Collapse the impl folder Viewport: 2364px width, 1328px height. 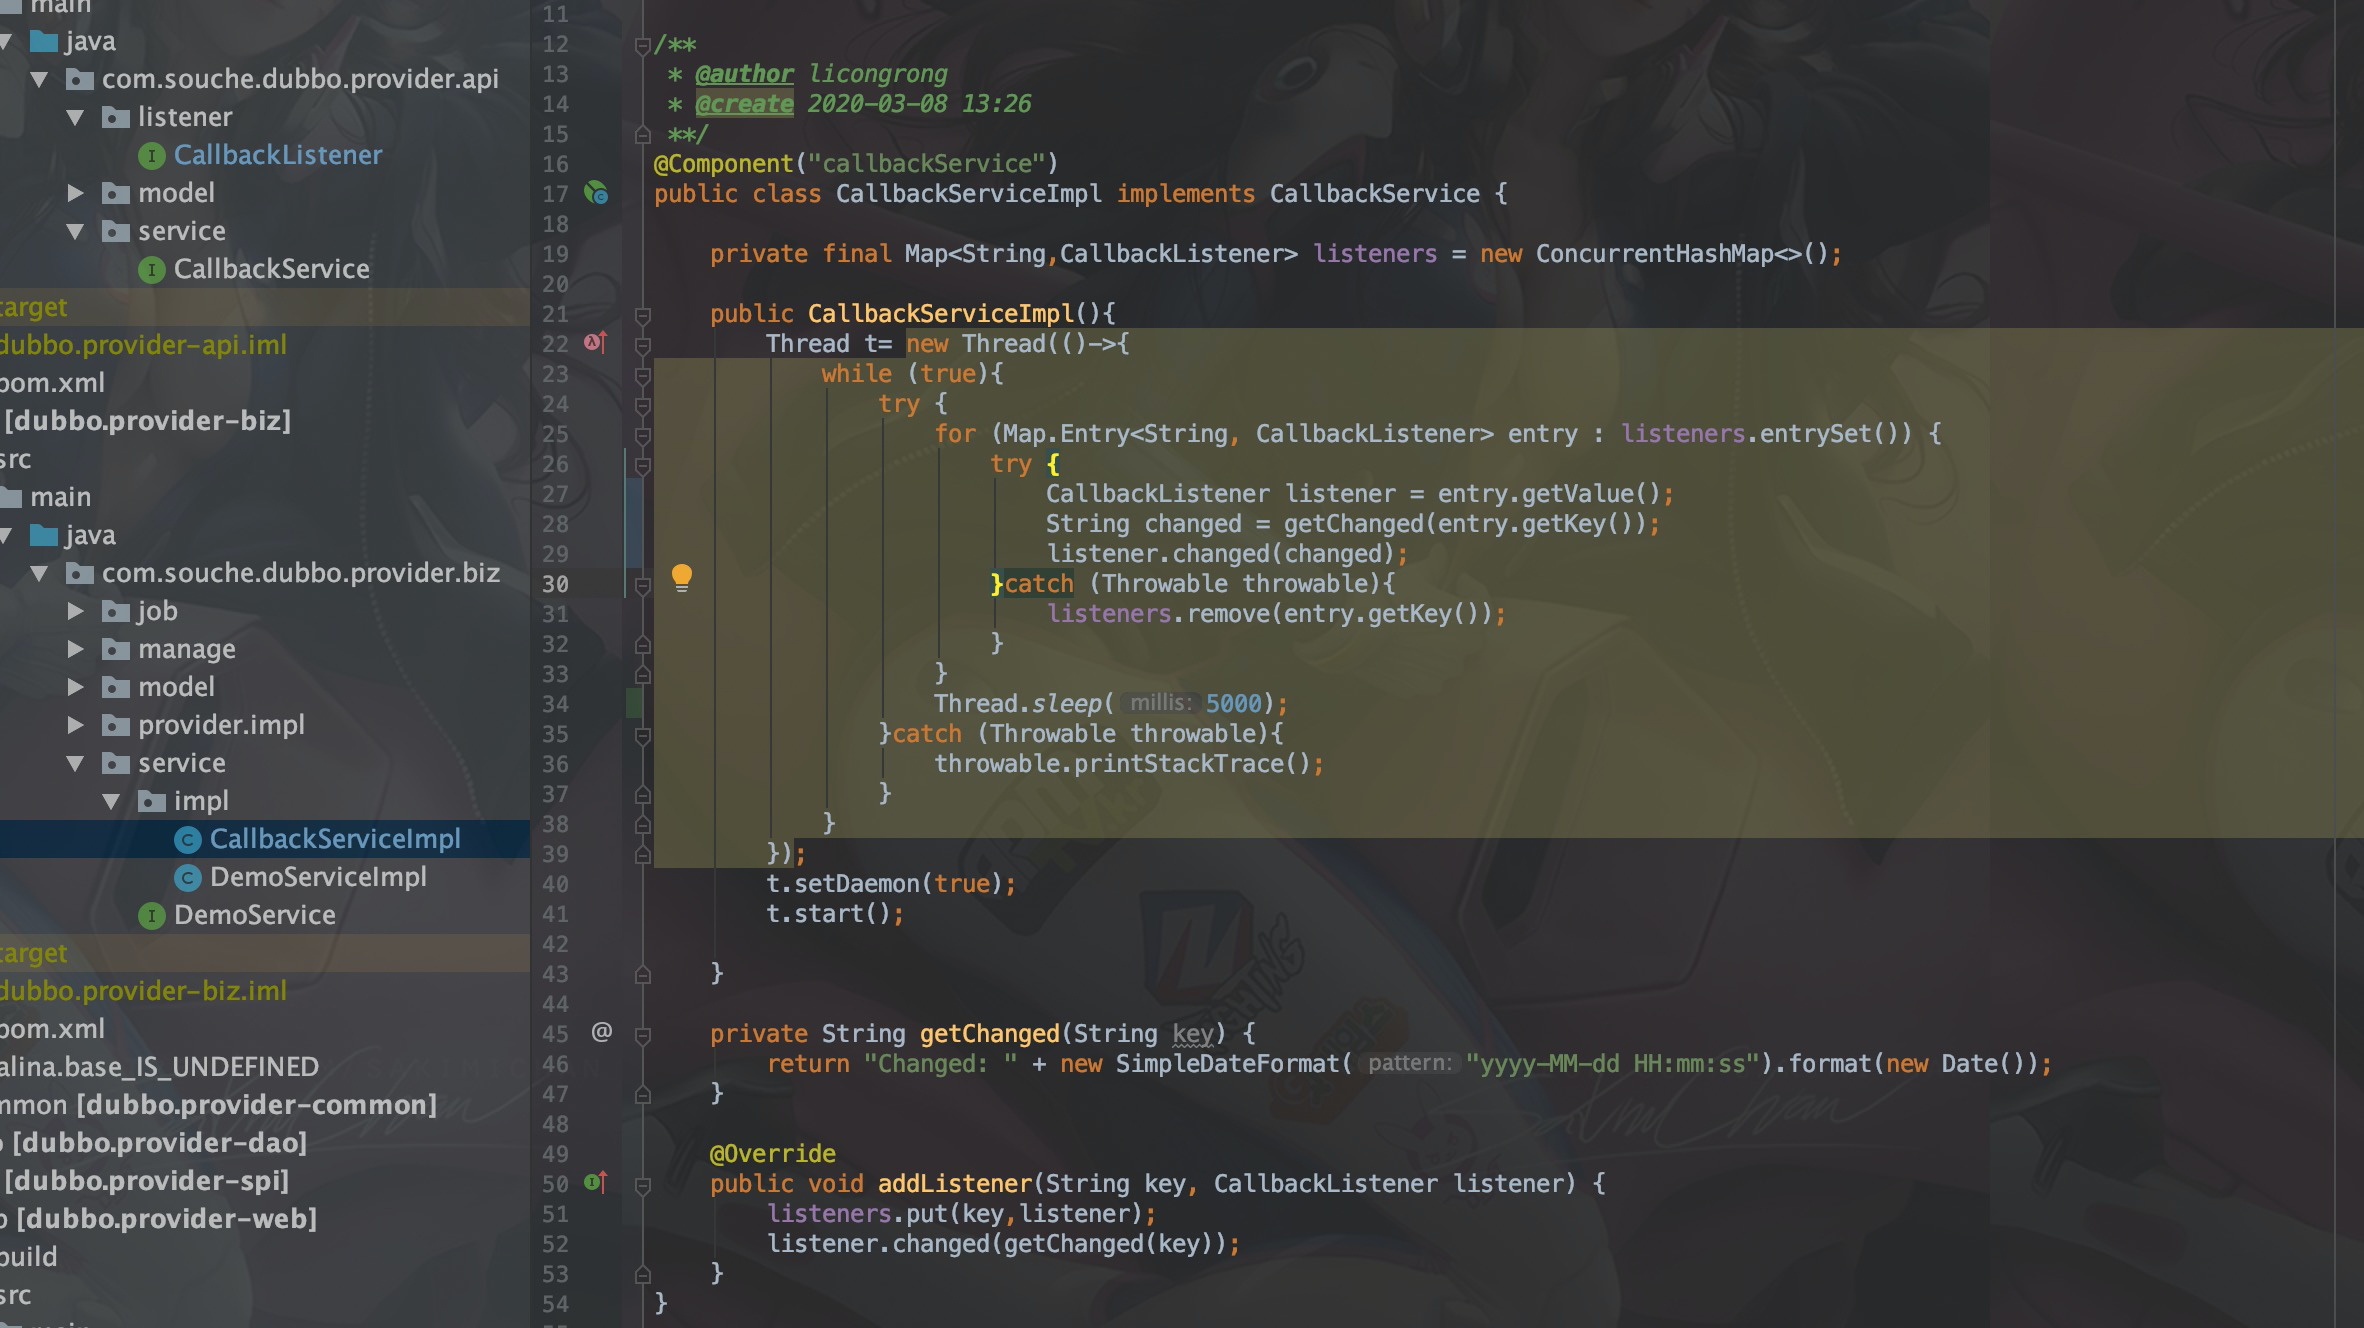[x=111, y=801]
